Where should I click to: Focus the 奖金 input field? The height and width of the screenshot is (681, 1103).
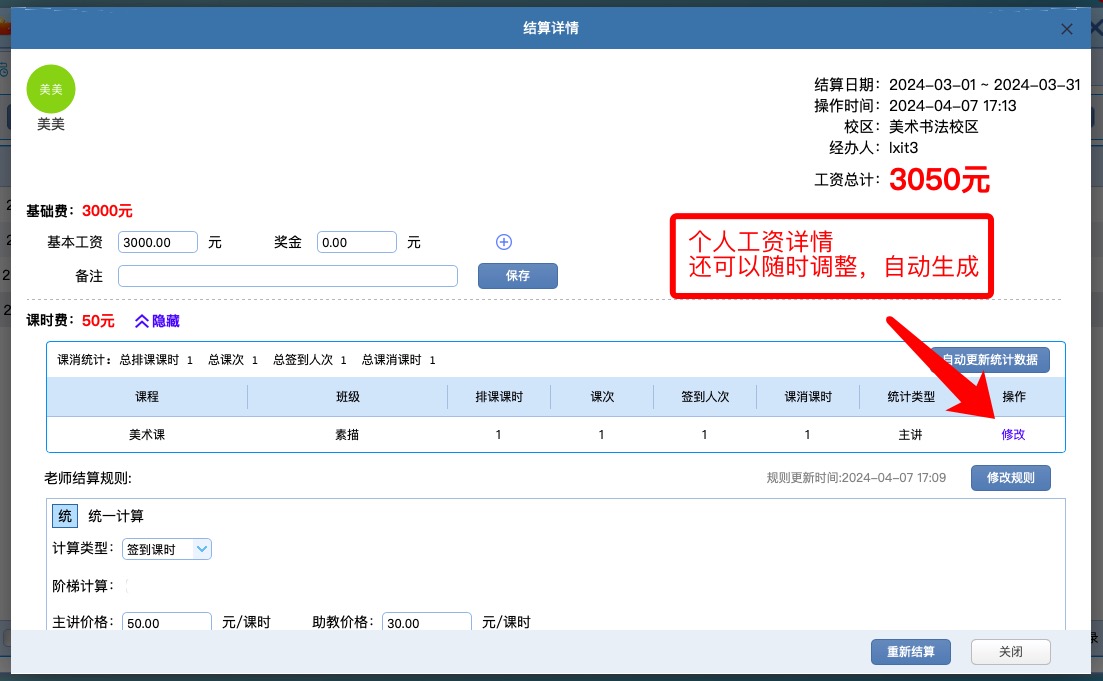point(357,242)
